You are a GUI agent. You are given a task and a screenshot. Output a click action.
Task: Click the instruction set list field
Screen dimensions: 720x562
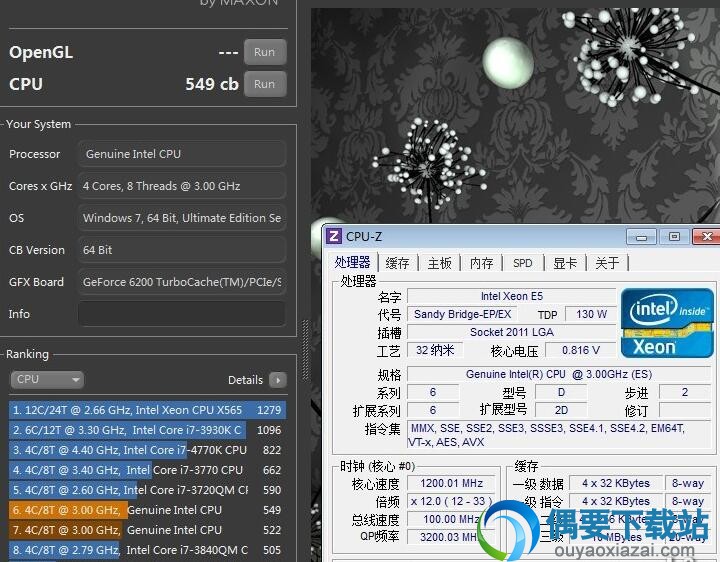coord(559,435)
